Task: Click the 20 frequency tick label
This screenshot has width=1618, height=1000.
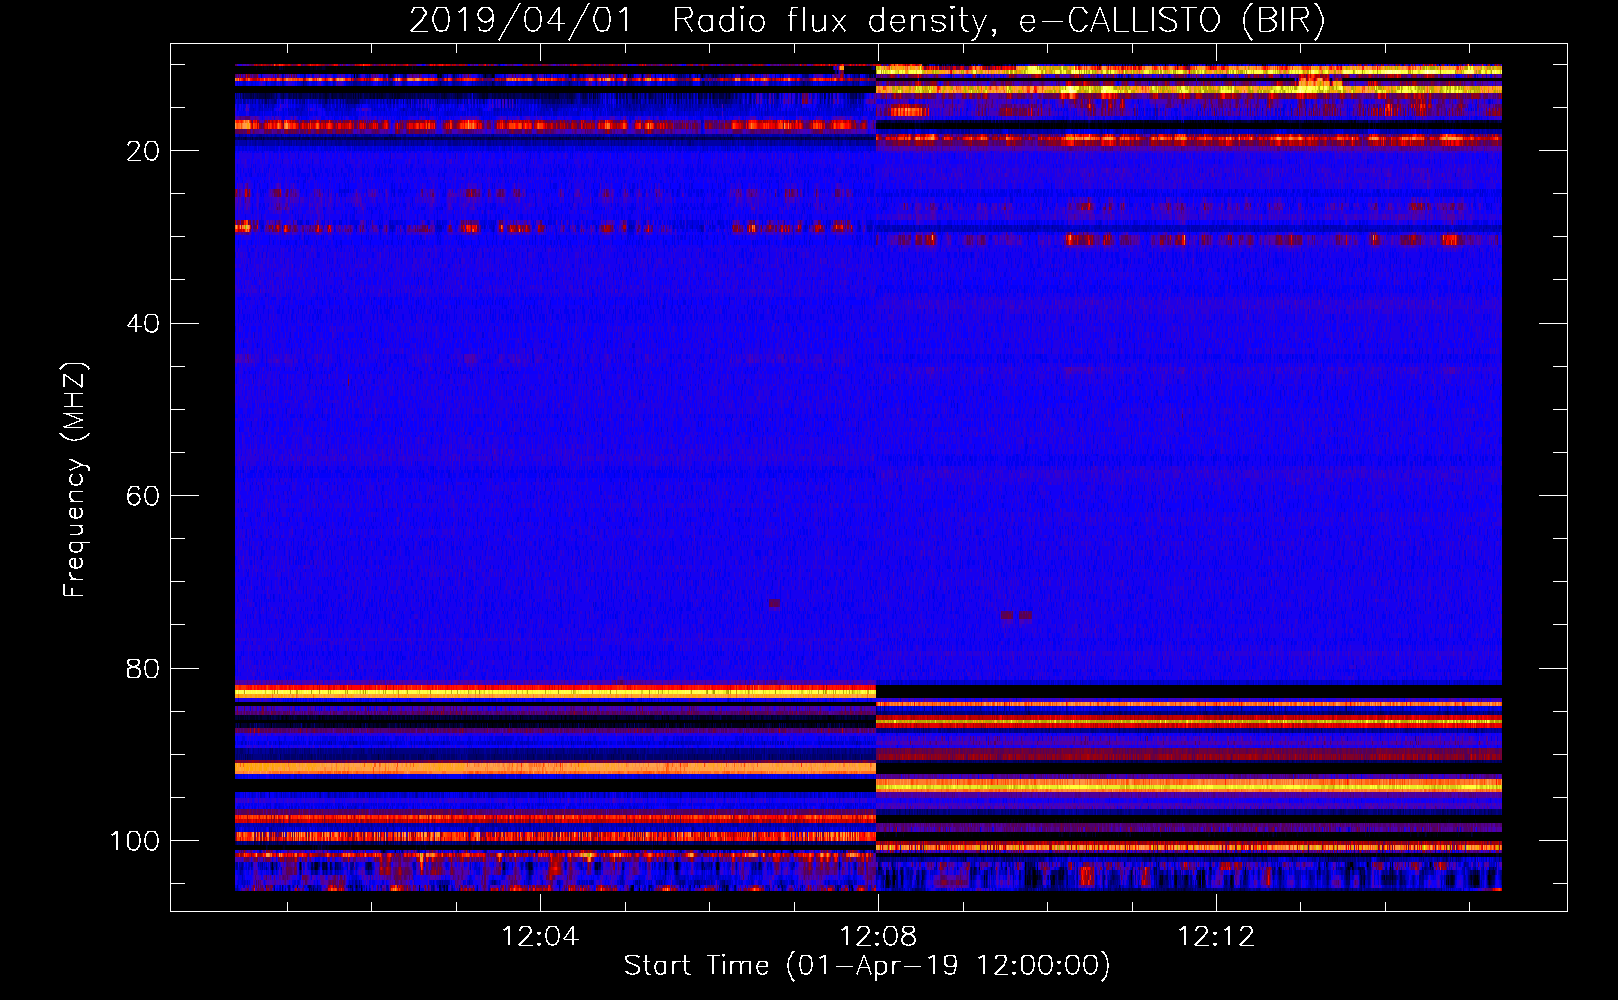Action: [144, 151]
